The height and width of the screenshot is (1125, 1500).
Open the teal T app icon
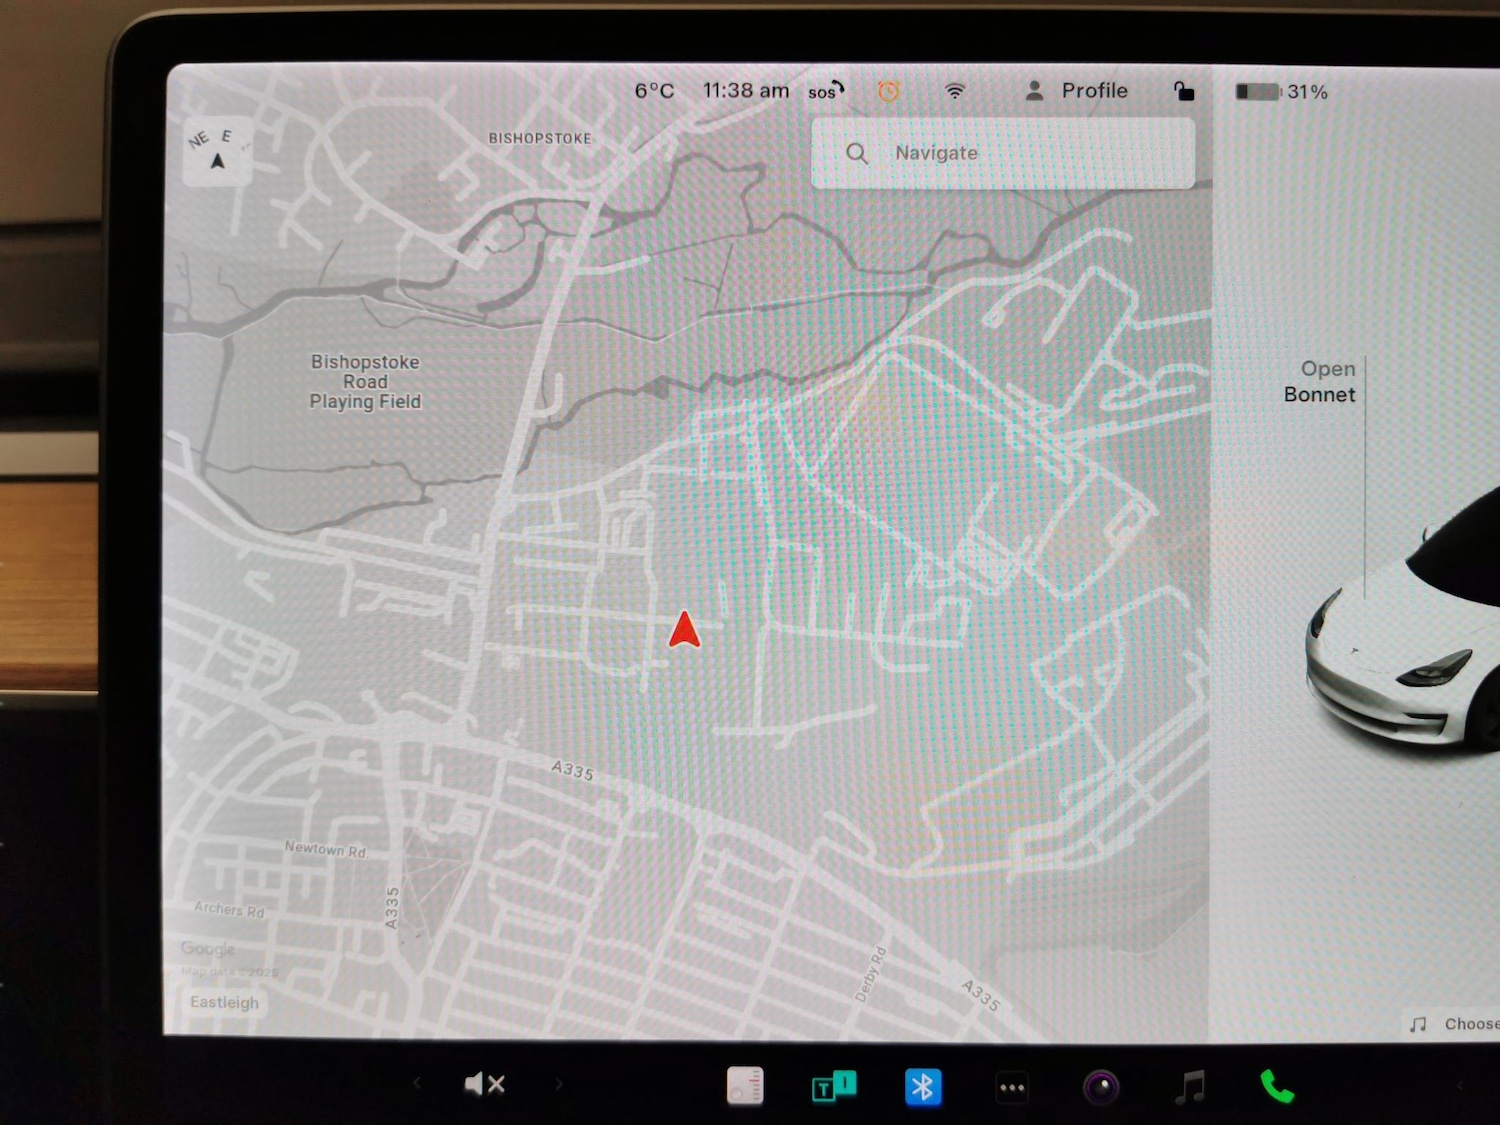click(833, 1086)
